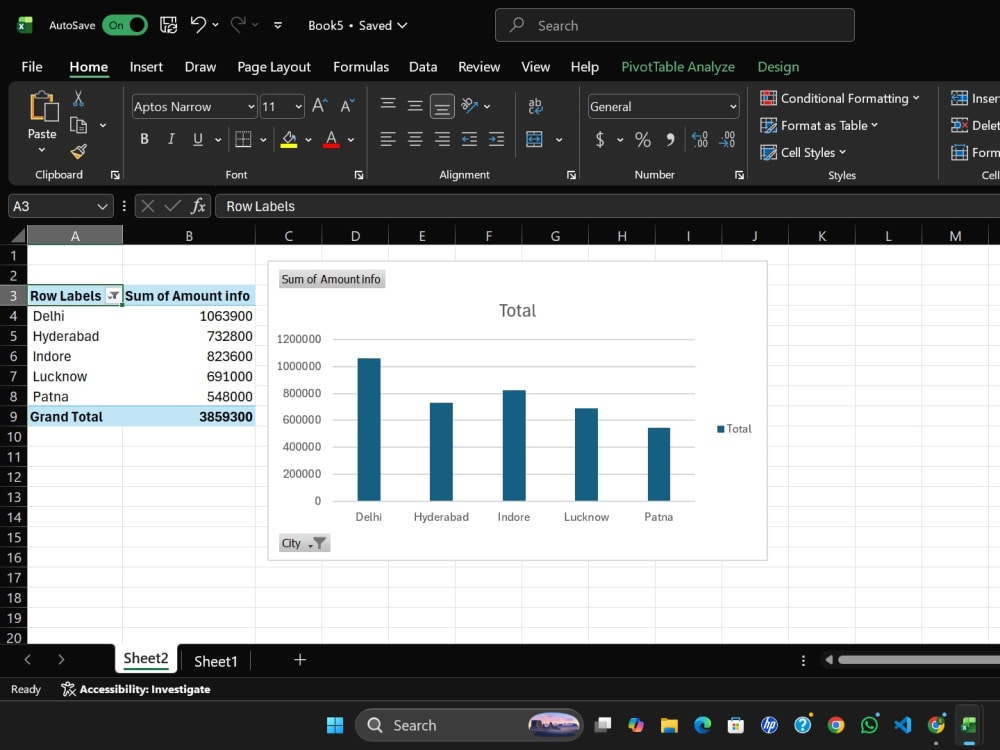Switch to the Sheet1 tab
1000x750 pixels.
point(216,661)
